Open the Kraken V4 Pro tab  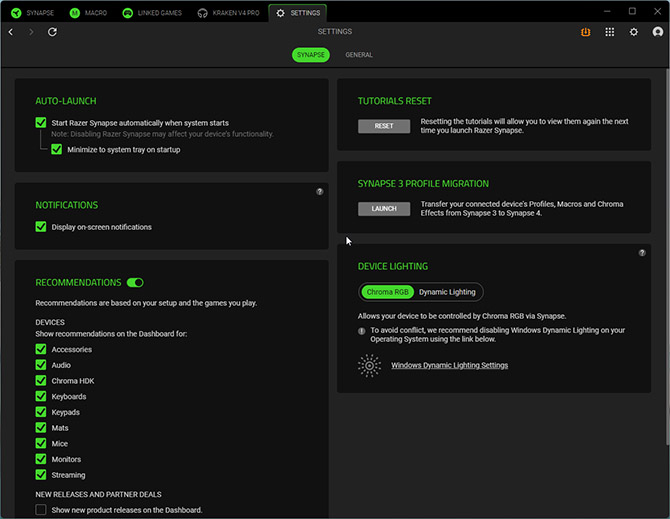click(229, 13)
